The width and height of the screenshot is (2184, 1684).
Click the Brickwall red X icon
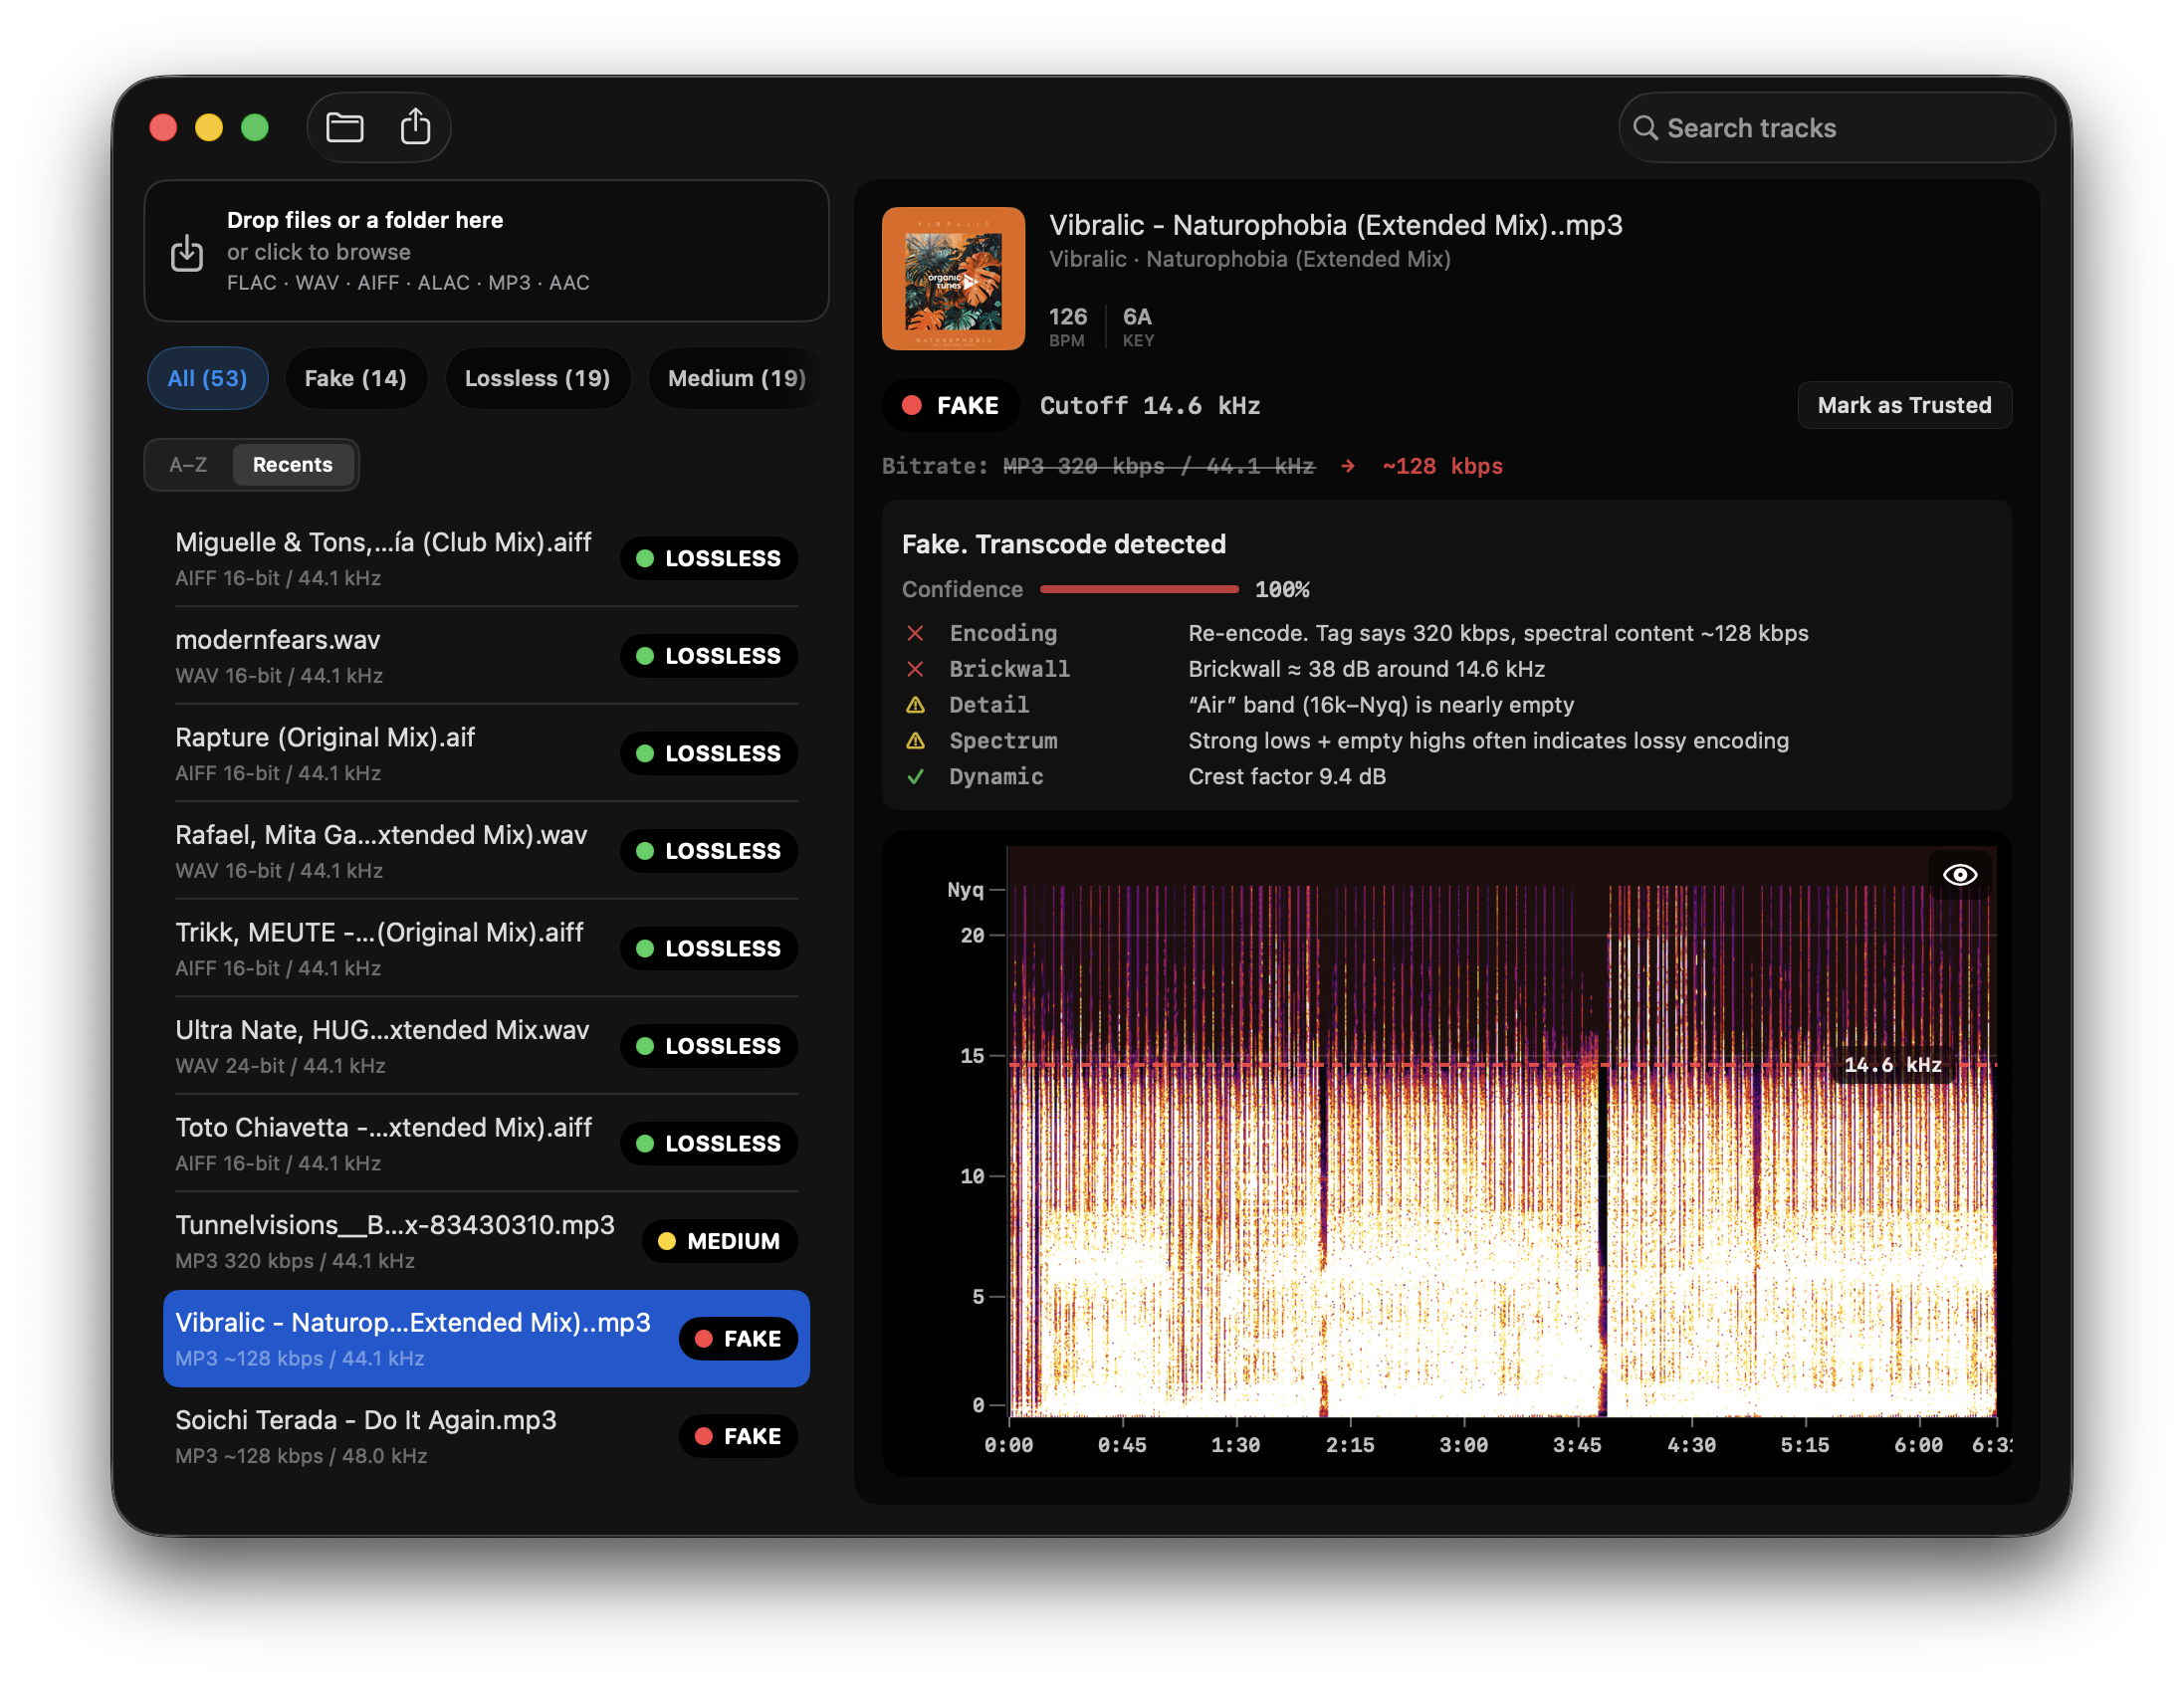point(915,669)
